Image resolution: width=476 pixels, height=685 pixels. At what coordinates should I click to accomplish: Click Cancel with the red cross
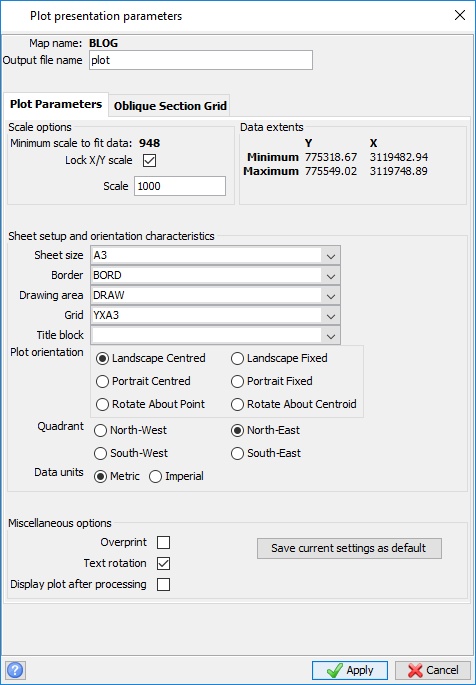click(433, 670)
